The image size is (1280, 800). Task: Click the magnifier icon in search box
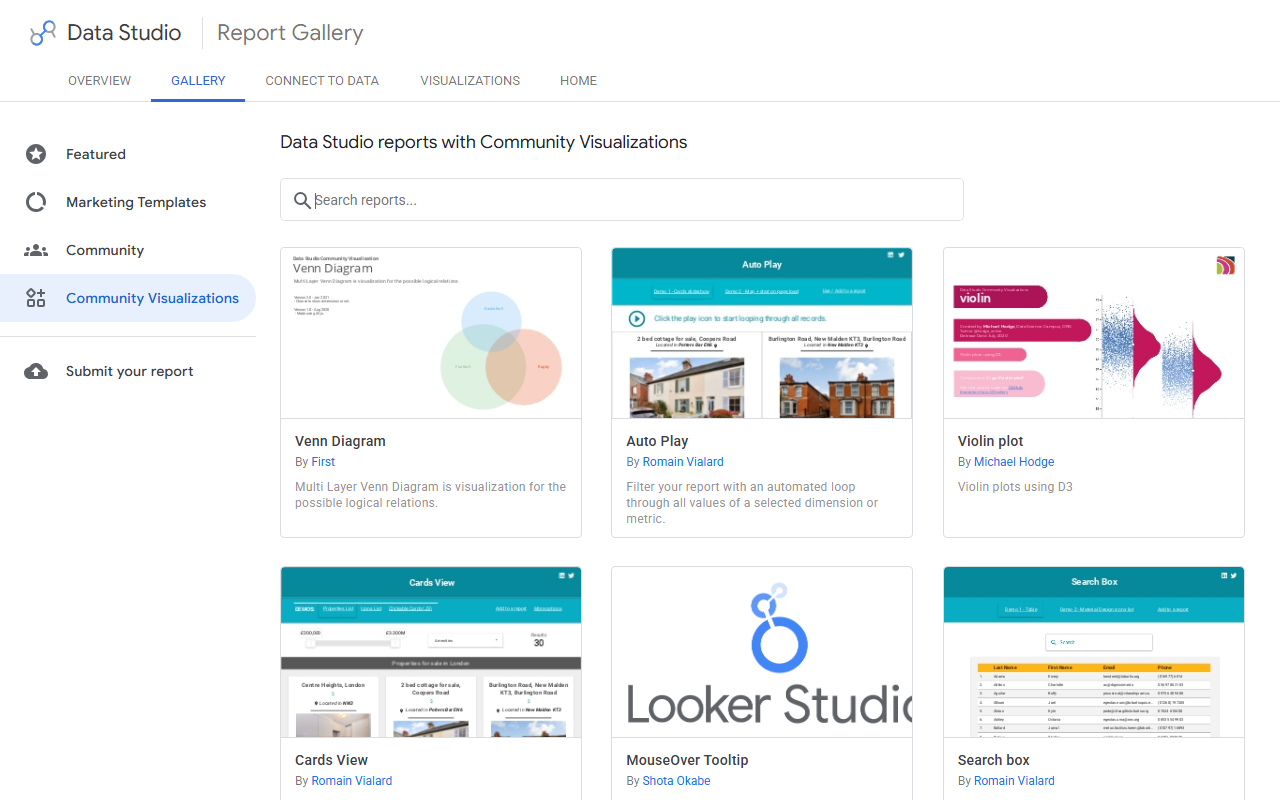coord(302,200)
